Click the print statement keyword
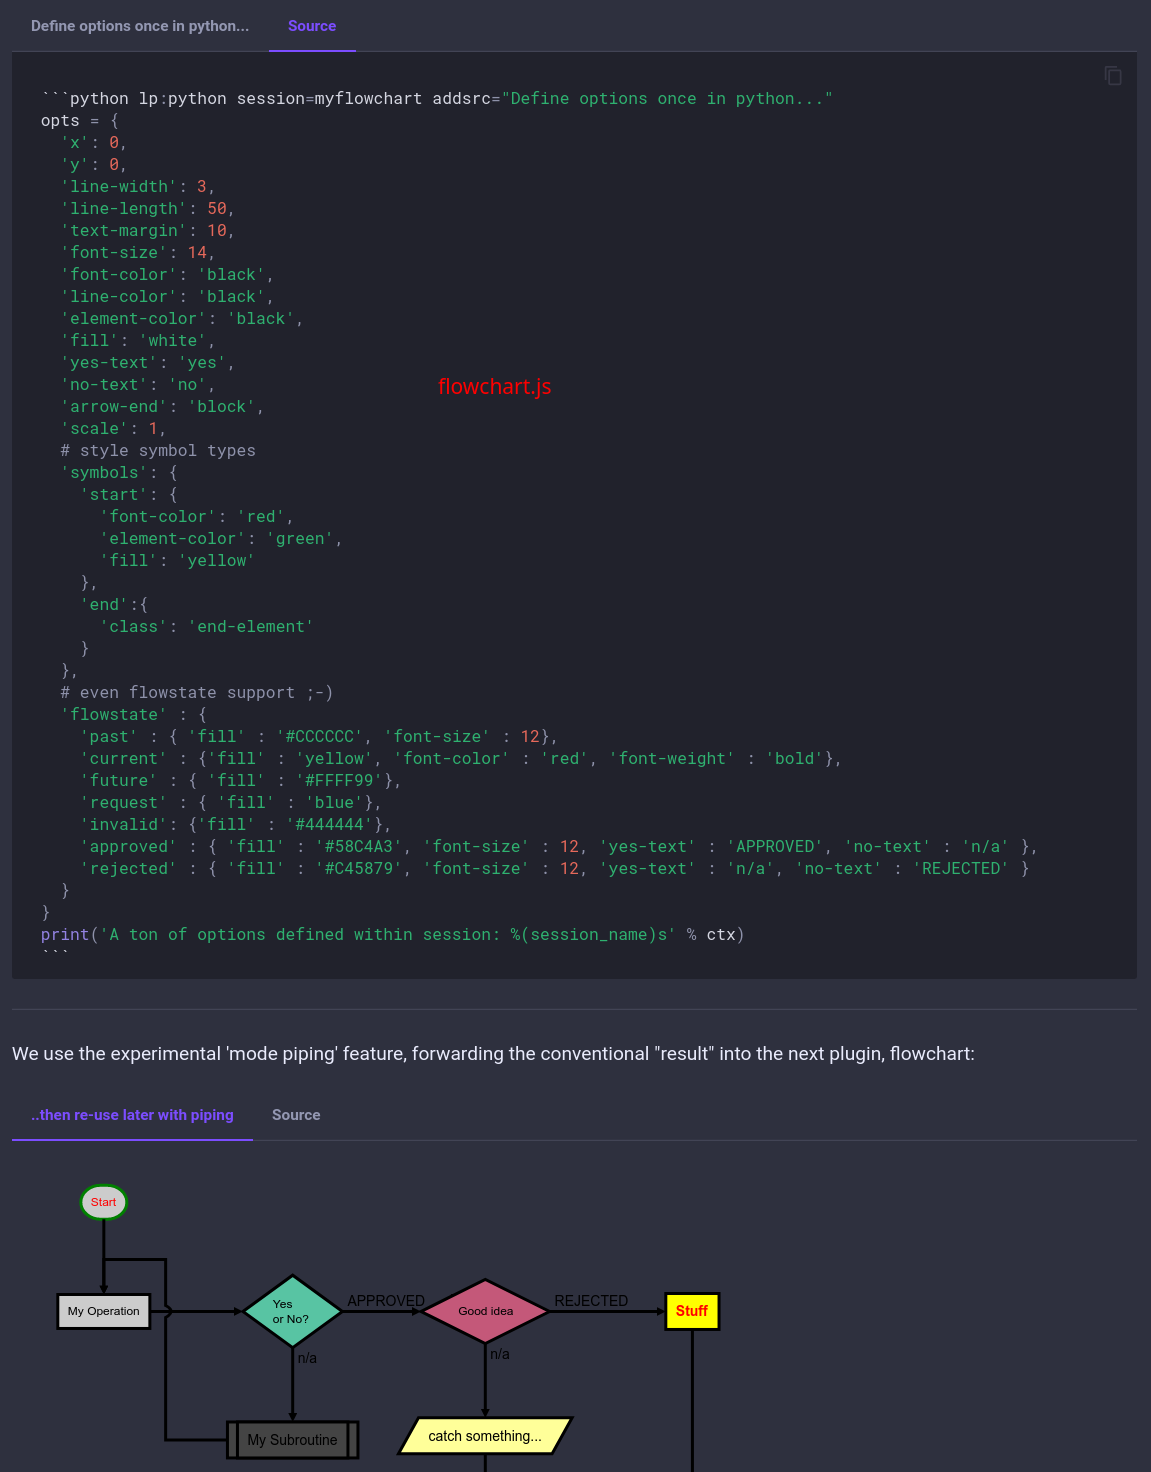Viewport: 1151px width, 1472px height. [x=65, y=935]
